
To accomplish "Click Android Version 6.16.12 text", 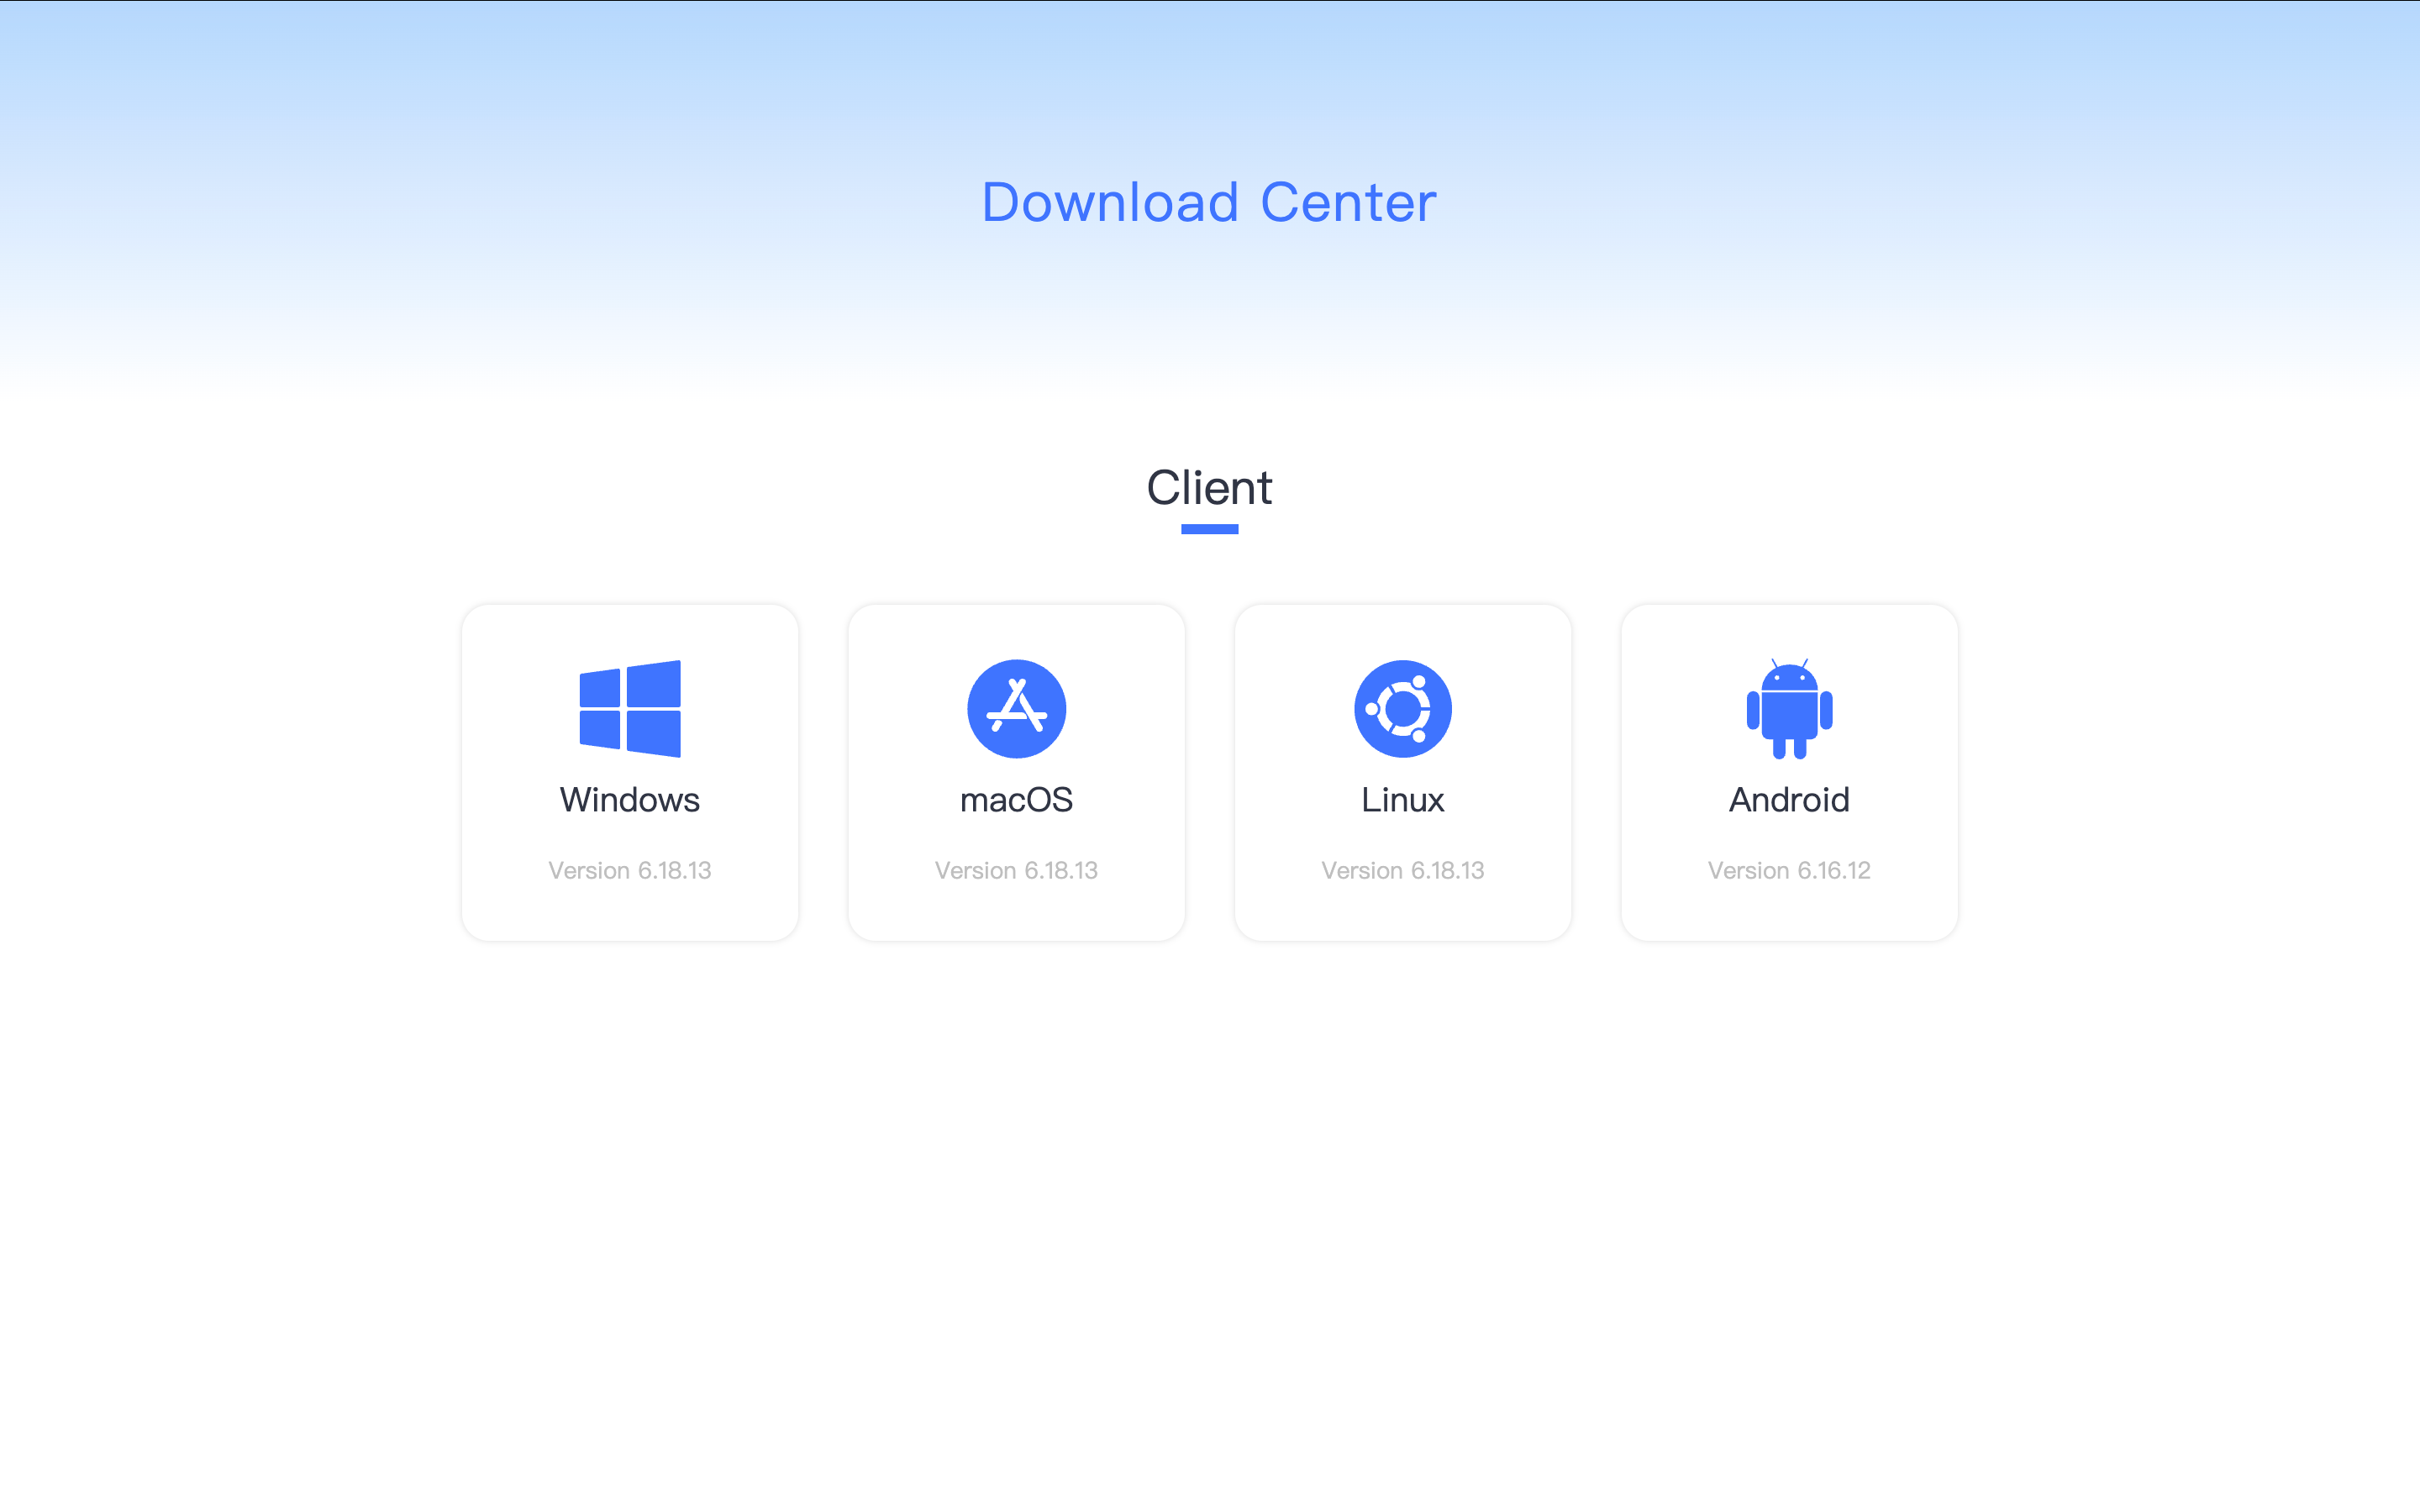I will tap(1789, 870).
